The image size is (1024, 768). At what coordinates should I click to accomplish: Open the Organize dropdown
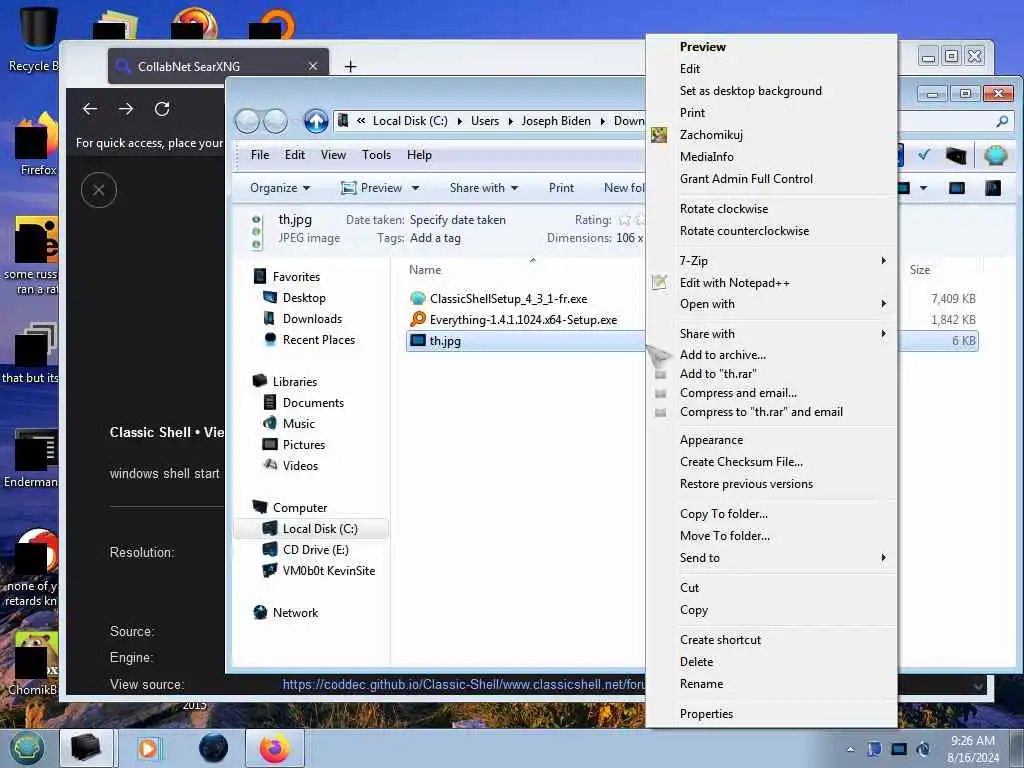(280, 188)
